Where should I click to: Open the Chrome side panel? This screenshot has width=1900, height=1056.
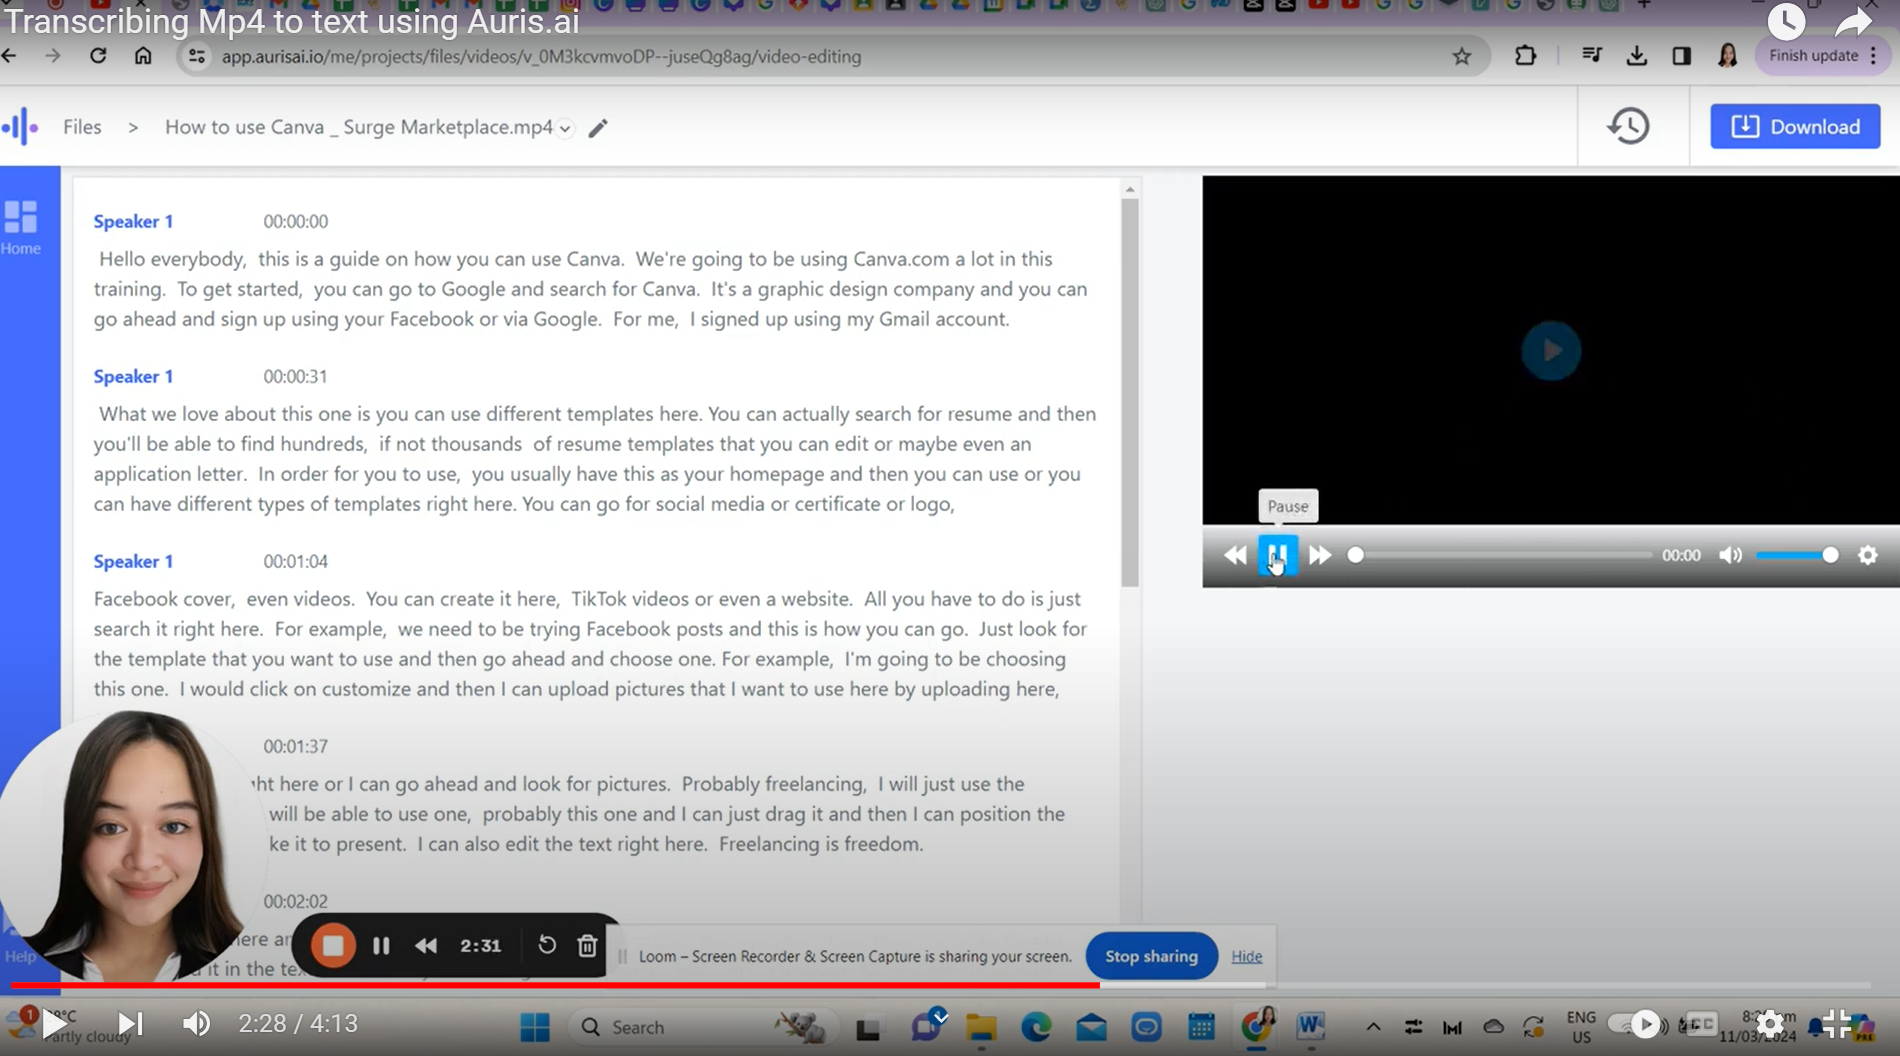point(1682,56)
